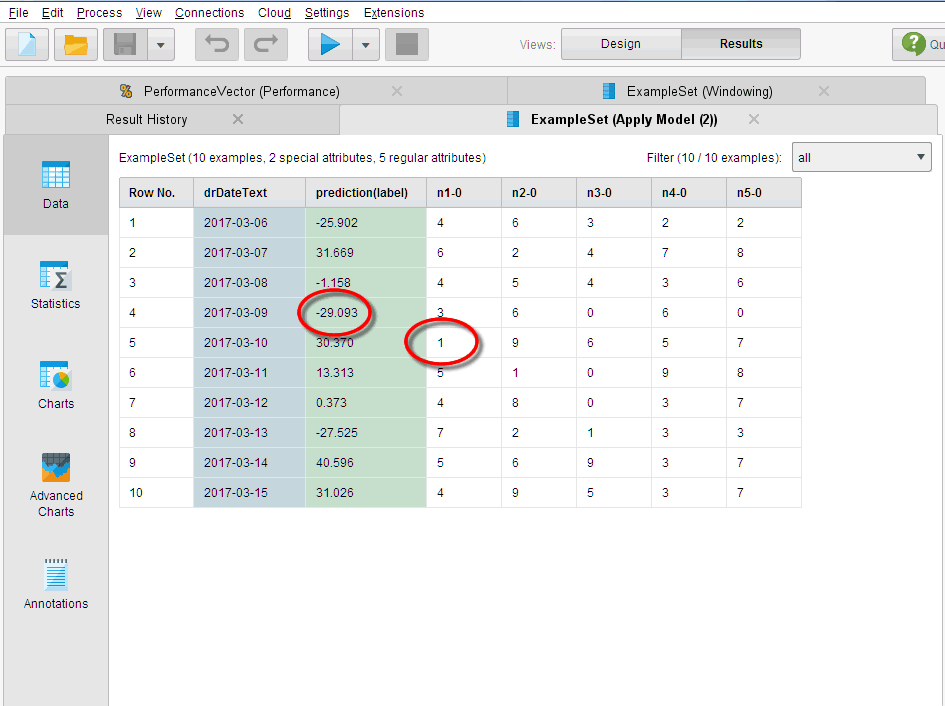The width and height of the screenshot is (945, 706).
Task: Select the prediction cell 31.026
Action: click(x=366, y=493)
